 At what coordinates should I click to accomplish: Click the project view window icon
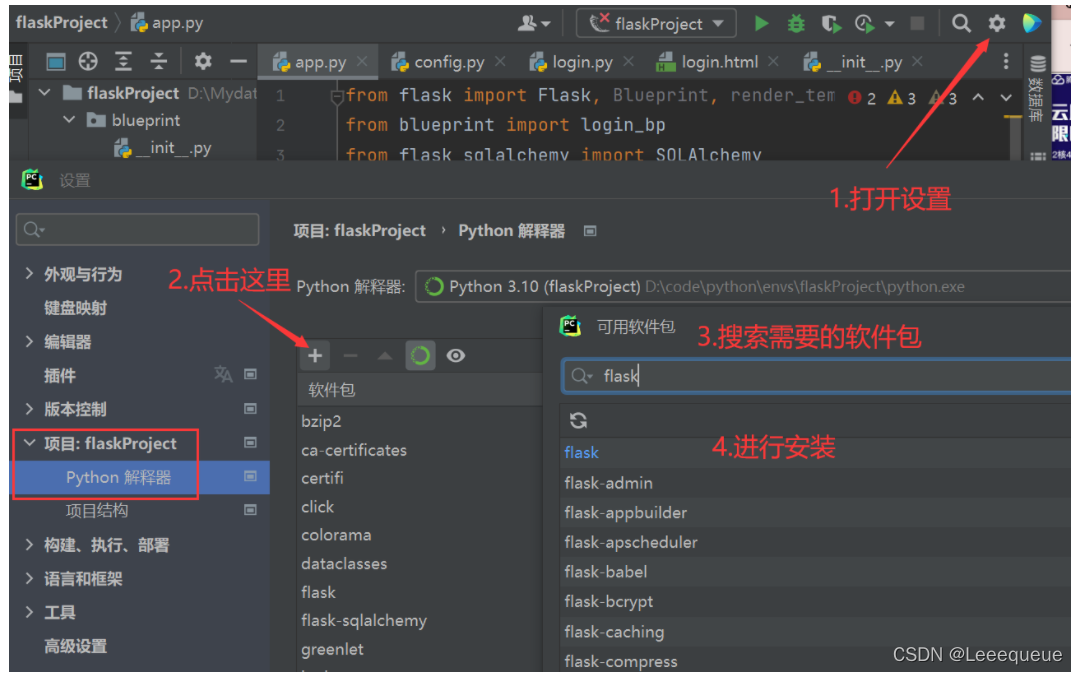56,62
